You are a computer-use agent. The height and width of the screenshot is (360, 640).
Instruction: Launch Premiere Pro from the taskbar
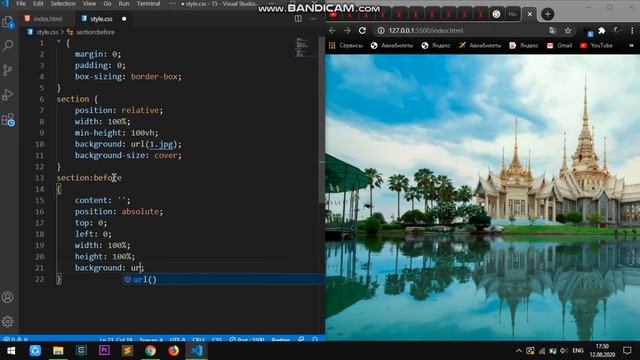[x=104, y=351]
